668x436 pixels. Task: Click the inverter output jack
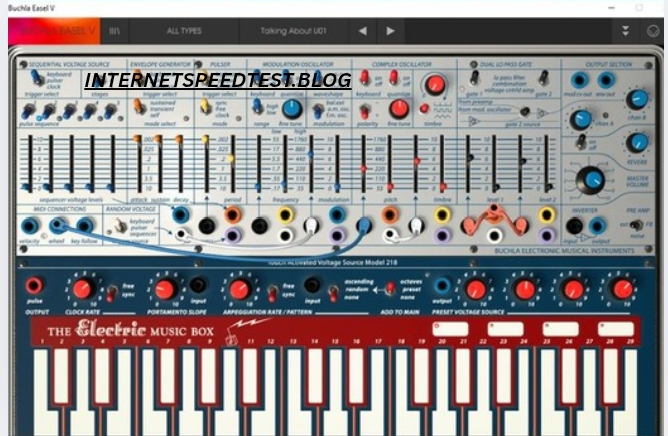tap(597, 226)
